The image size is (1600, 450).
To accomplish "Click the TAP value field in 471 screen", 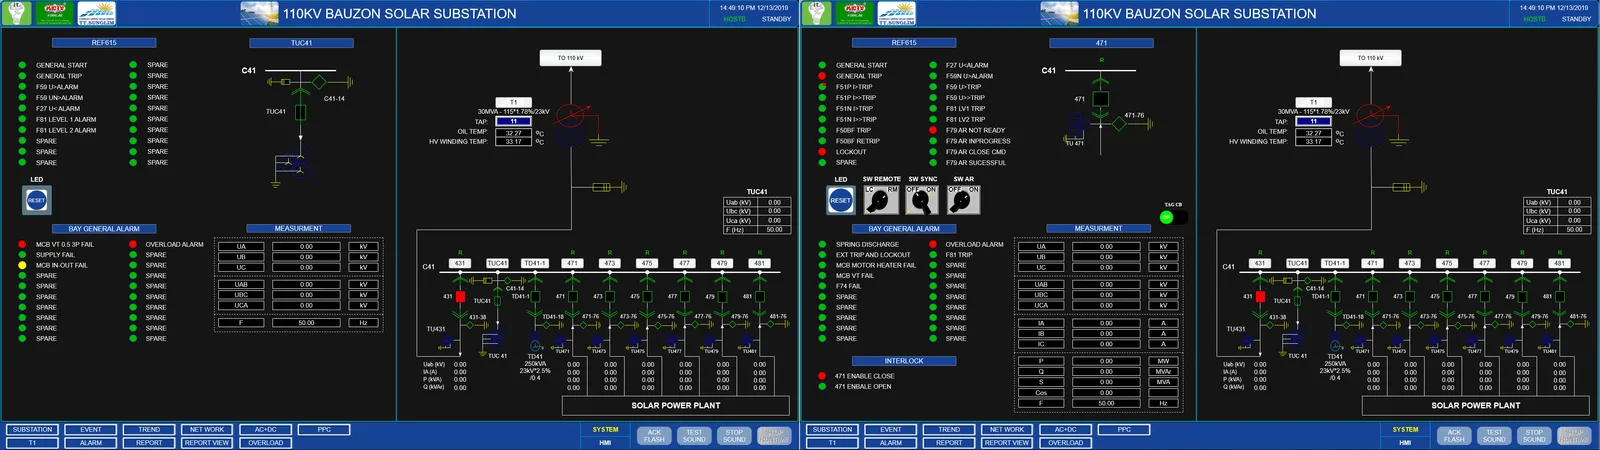I will (1314, 122).
